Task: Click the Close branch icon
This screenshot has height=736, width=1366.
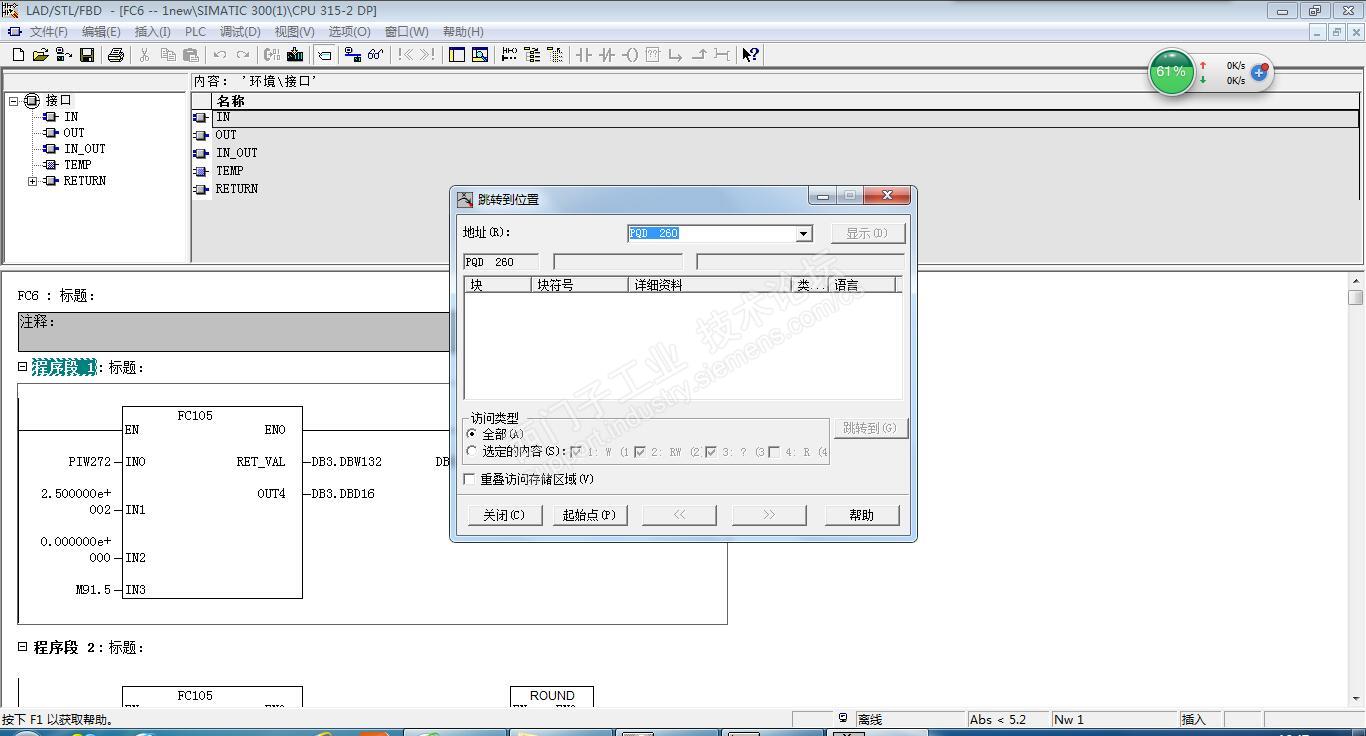Action: [699, 55]
